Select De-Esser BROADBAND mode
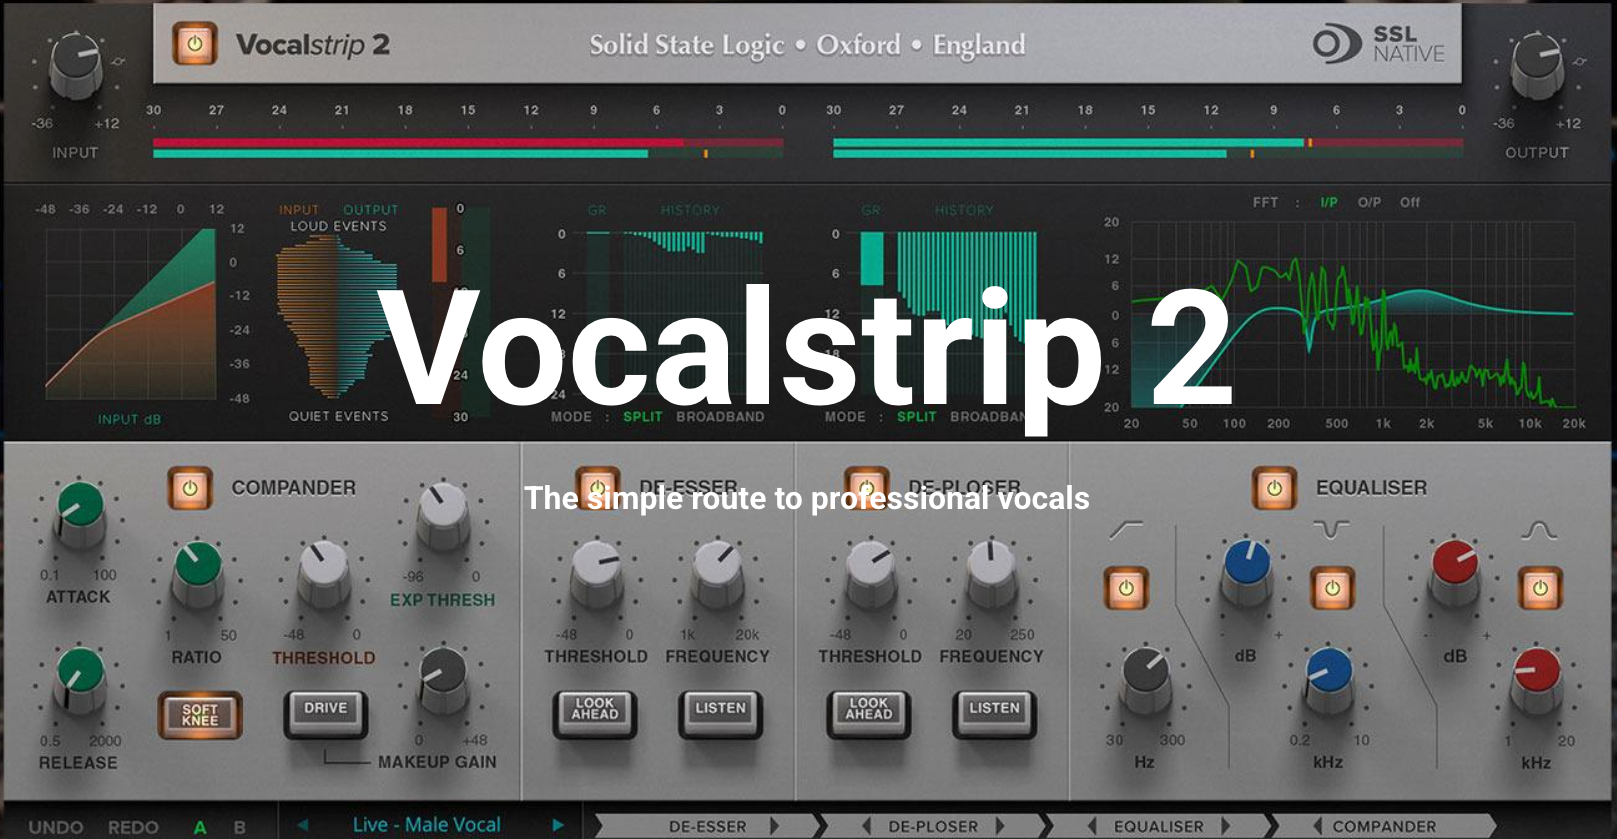1617x839 pixels. pyautogui.click(x=720, y=416)
